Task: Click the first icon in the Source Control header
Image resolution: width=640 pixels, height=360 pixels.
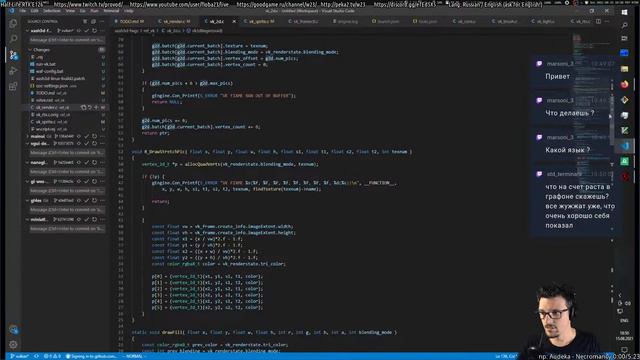Action: (85, 21)
